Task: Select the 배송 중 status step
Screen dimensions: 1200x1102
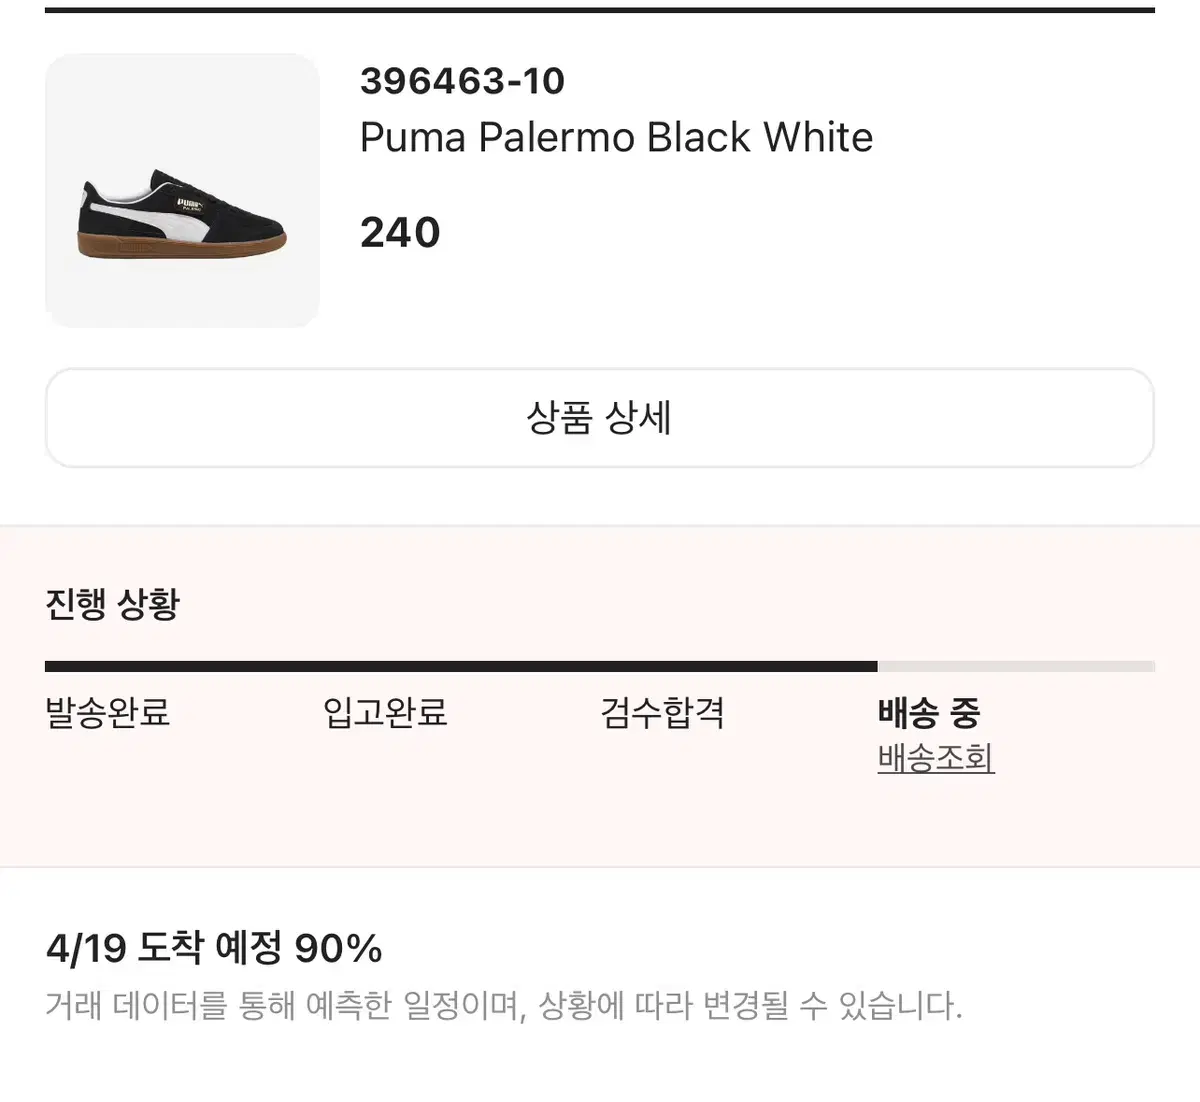Action: [929, 713]
